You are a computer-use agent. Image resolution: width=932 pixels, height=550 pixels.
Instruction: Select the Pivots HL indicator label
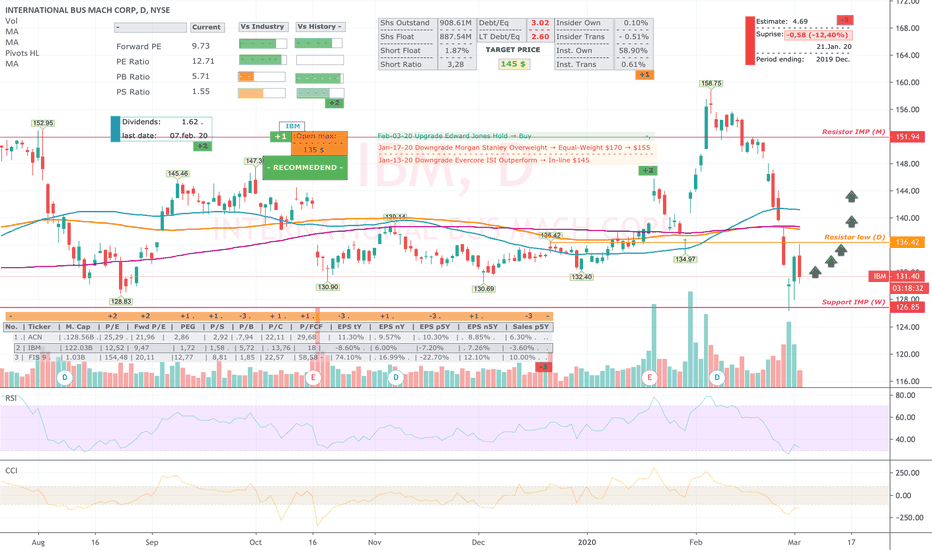22,53
